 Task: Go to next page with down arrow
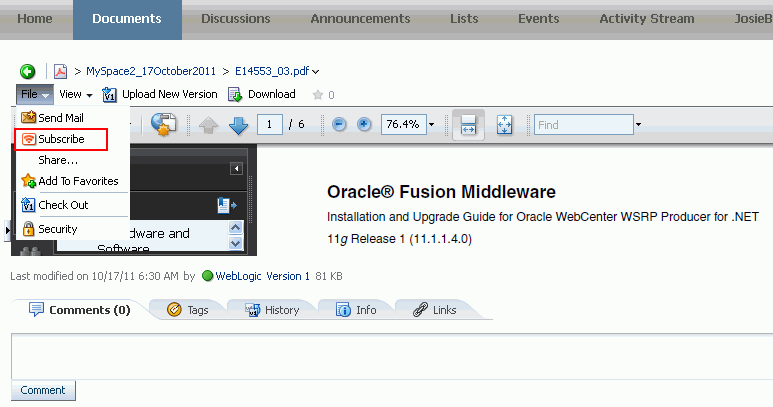(239, 125)
